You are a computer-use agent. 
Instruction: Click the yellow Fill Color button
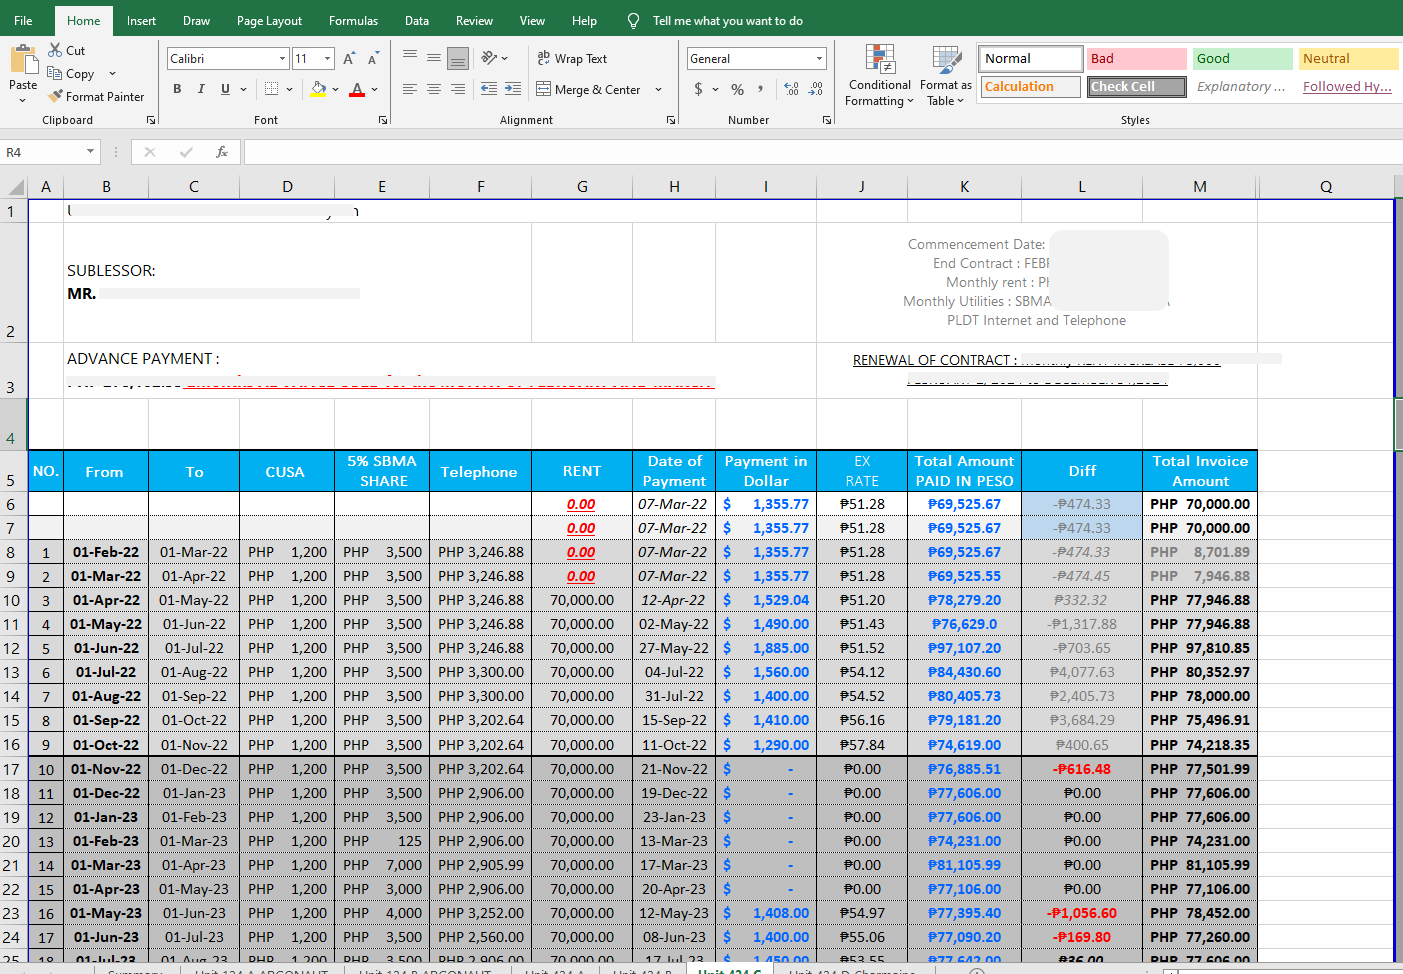pos(318,89)
